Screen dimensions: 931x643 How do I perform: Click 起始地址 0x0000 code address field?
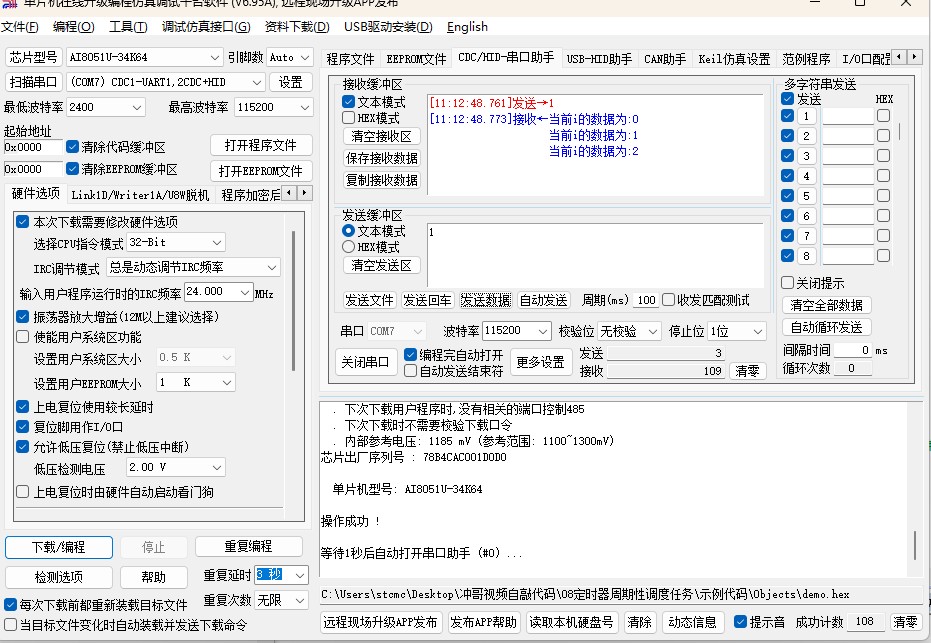coord(33,147)
